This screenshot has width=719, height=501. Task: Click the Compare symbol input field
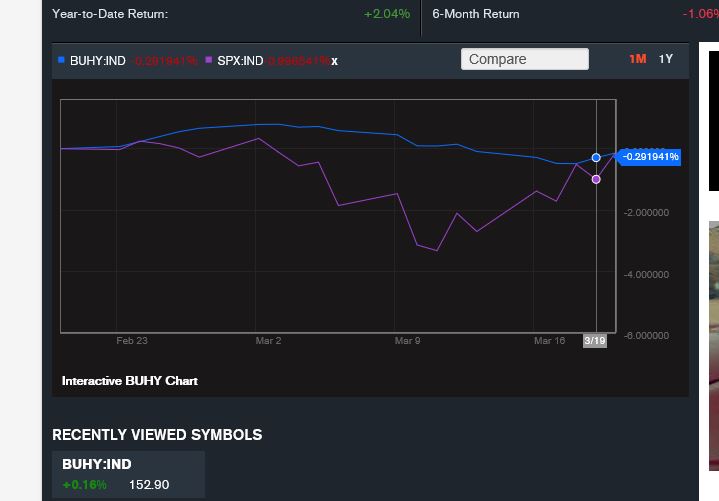525,59
